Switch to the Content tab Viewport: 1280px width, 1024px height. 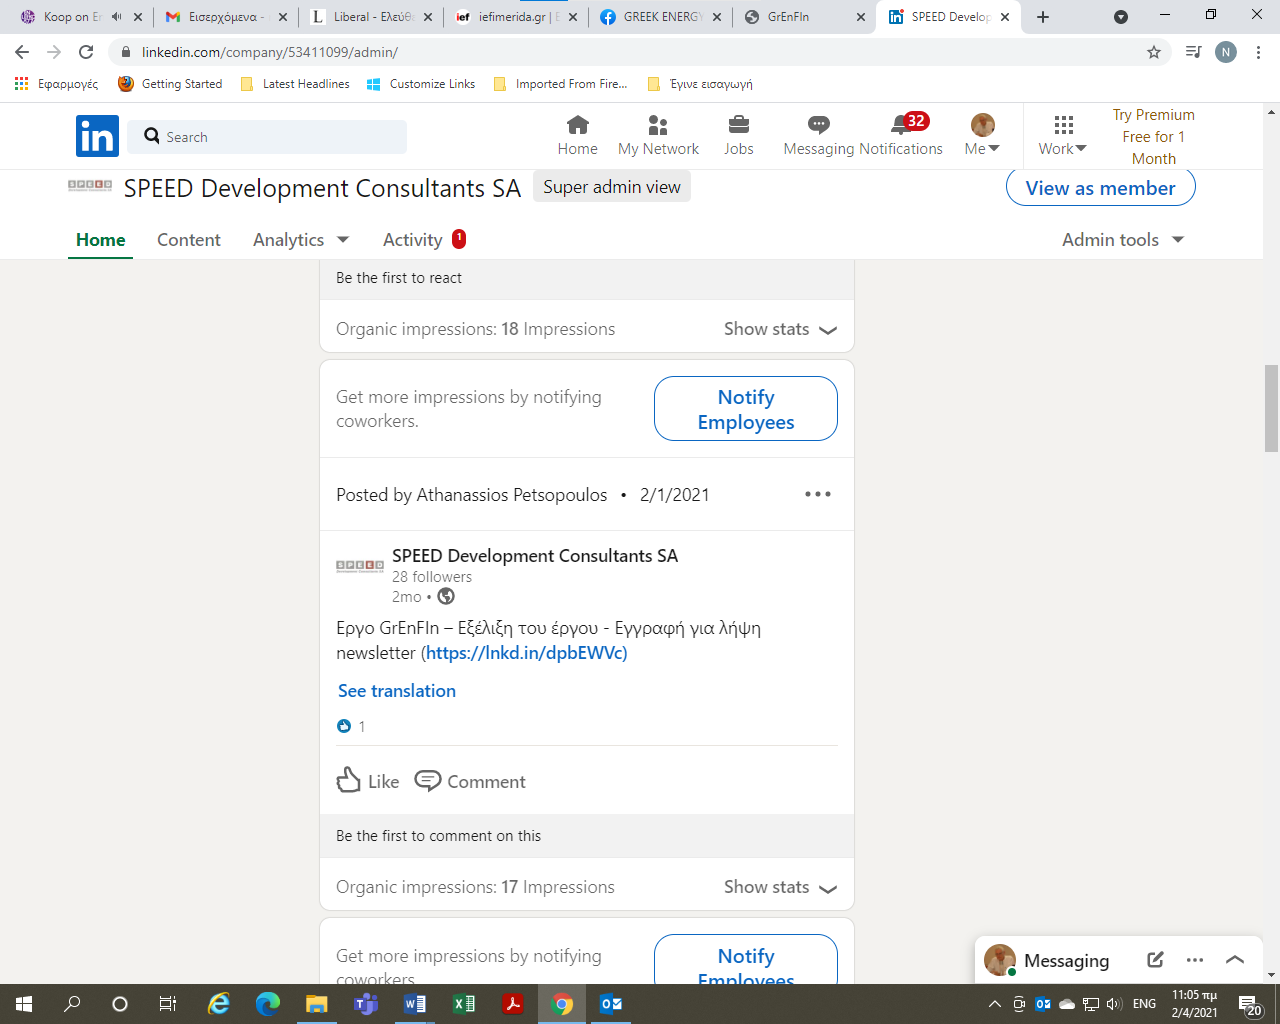pos(189,240)
